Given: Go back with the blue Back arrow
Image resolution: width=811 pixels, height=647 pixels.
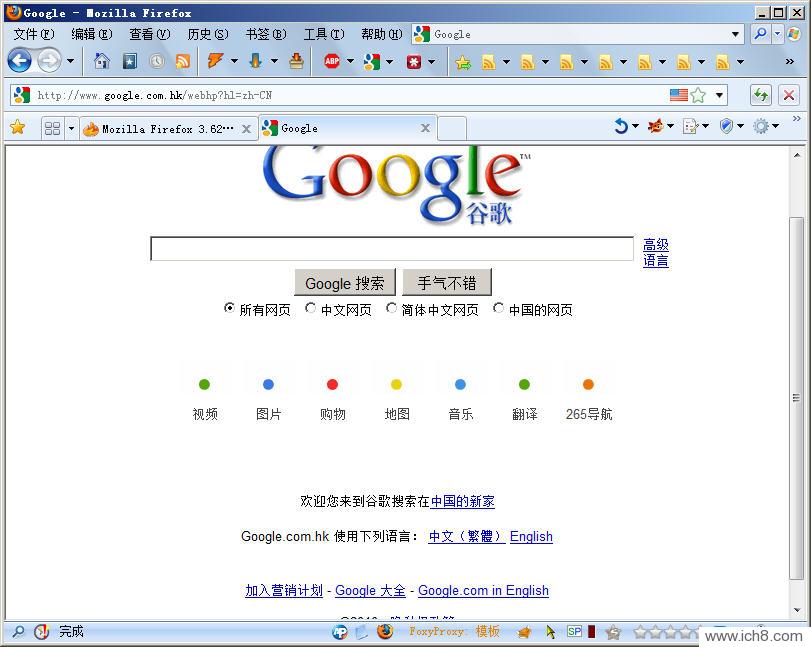Looking at the screenshot, I should pyautogui.click(x=20, y=62).
